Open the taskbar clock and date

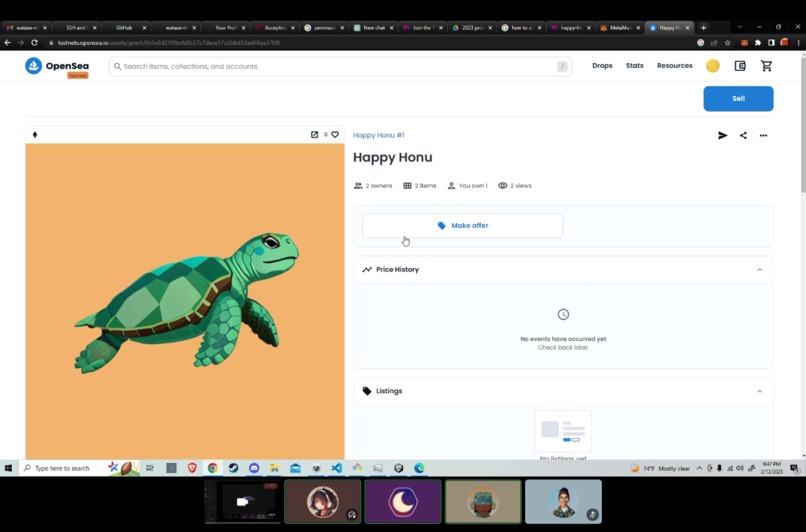[772, 468]
